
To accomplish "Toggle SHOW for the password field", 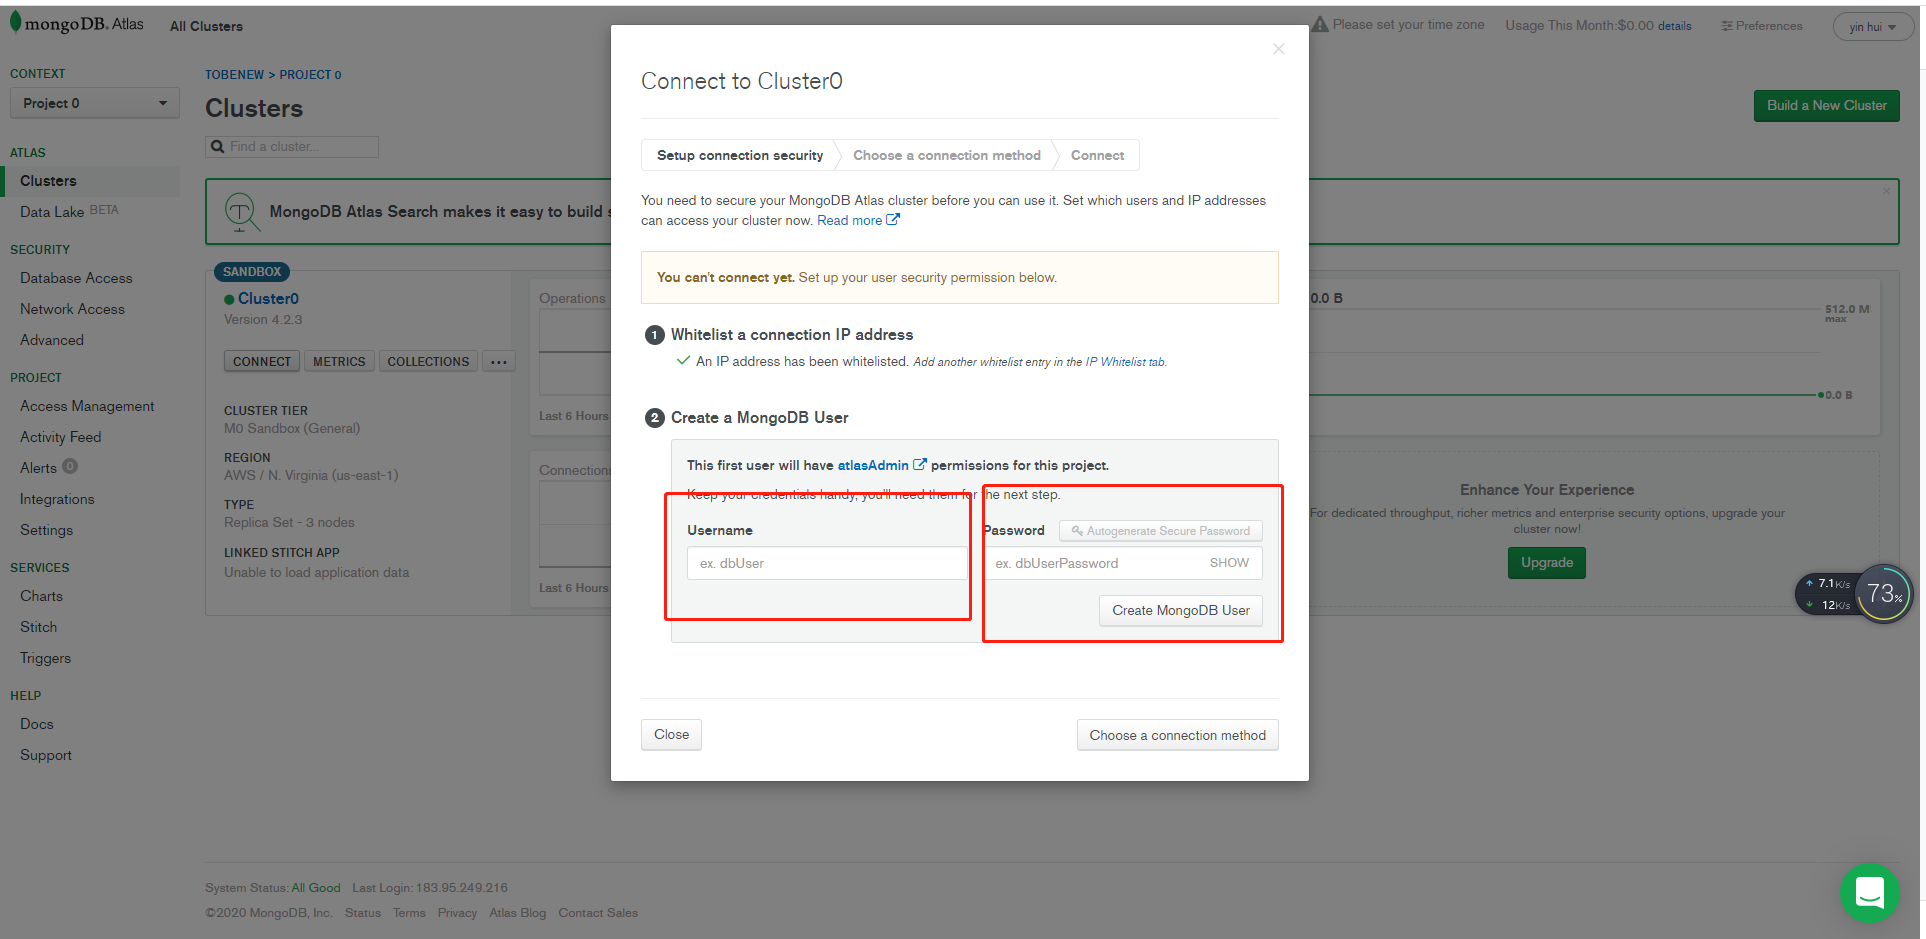I will (1229, 563).
